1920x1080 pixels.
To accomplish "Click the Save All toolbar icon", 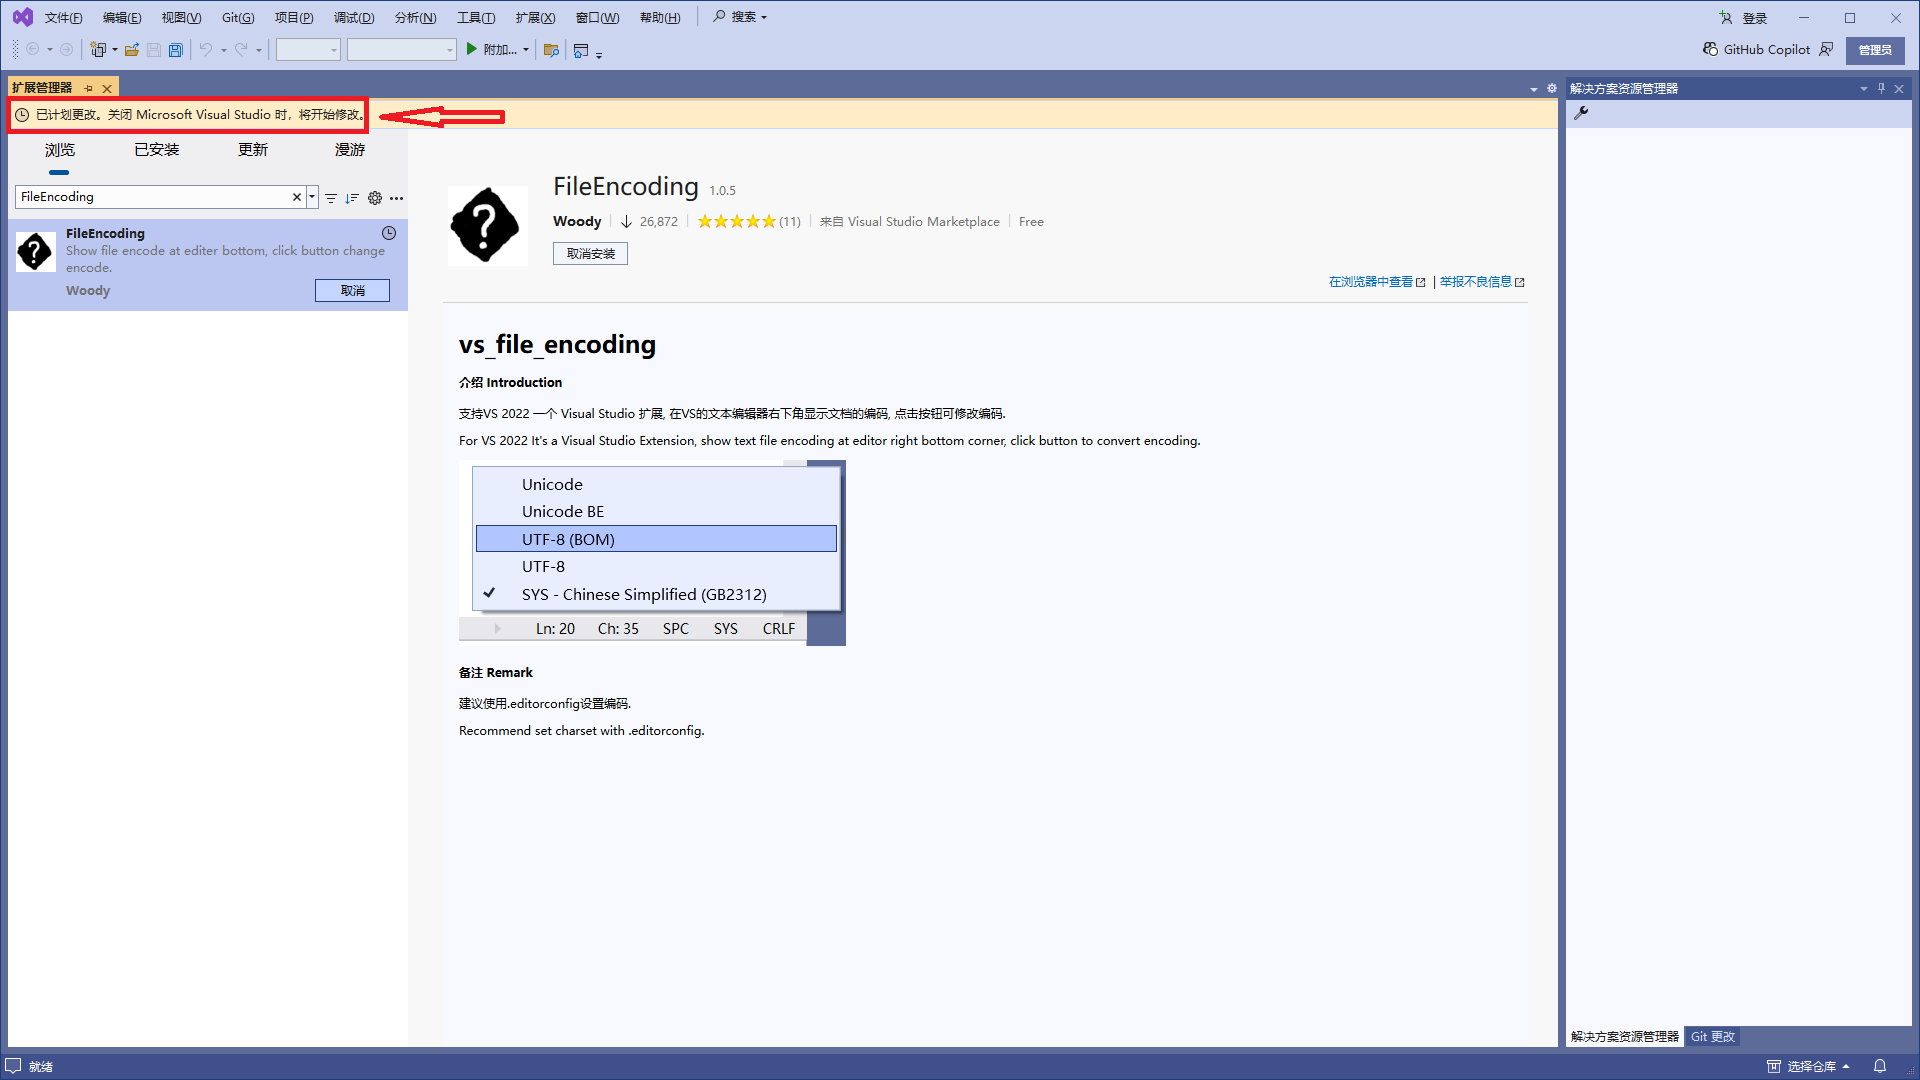I will click(176, 50).
